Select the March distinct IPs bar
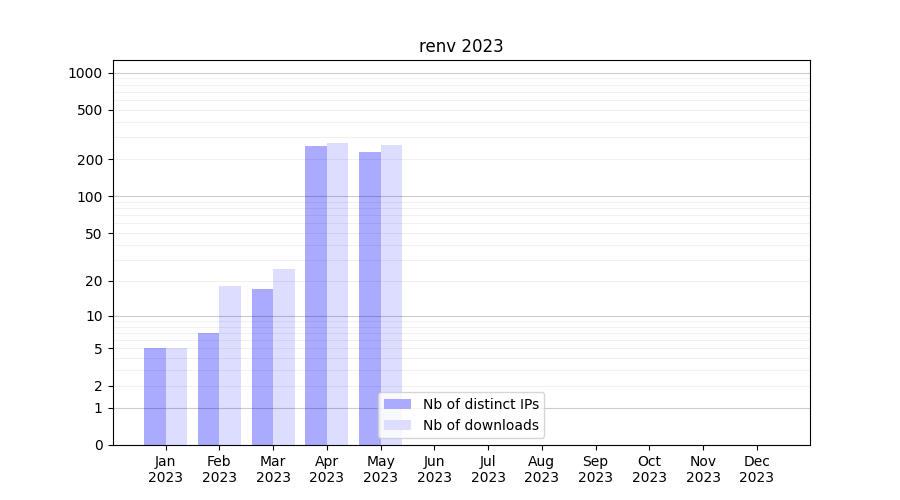 pyautogui.click(x=262, y=367)
